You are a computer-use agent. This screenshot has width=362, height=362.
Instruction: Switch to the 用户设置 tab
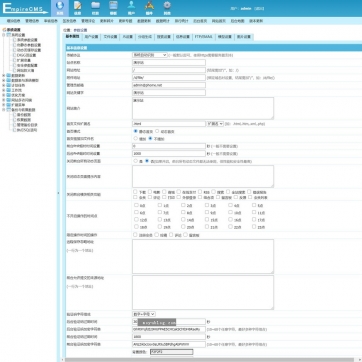point(91,37)
